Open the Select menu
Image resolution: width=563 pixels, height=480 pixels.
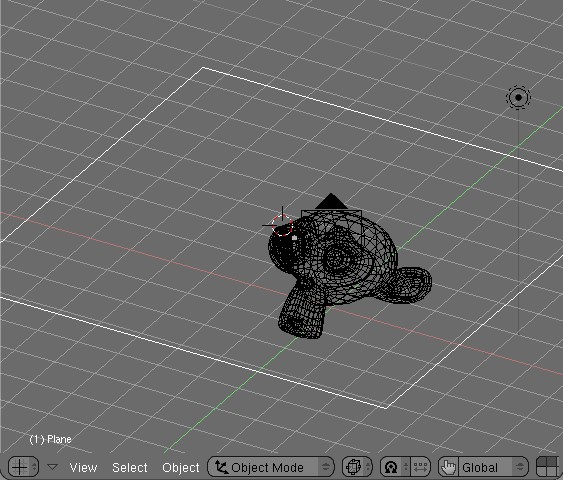[x=130, y=467]
